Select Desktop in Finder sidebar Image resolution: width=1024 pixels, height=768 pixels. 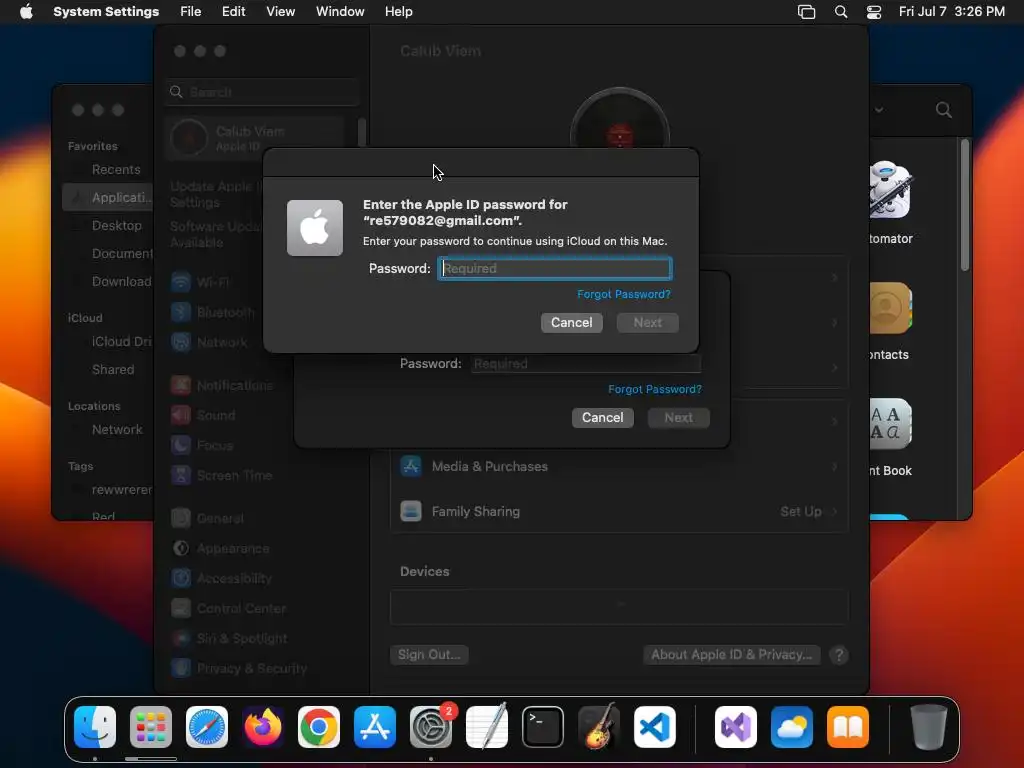[x=116, y=225]
